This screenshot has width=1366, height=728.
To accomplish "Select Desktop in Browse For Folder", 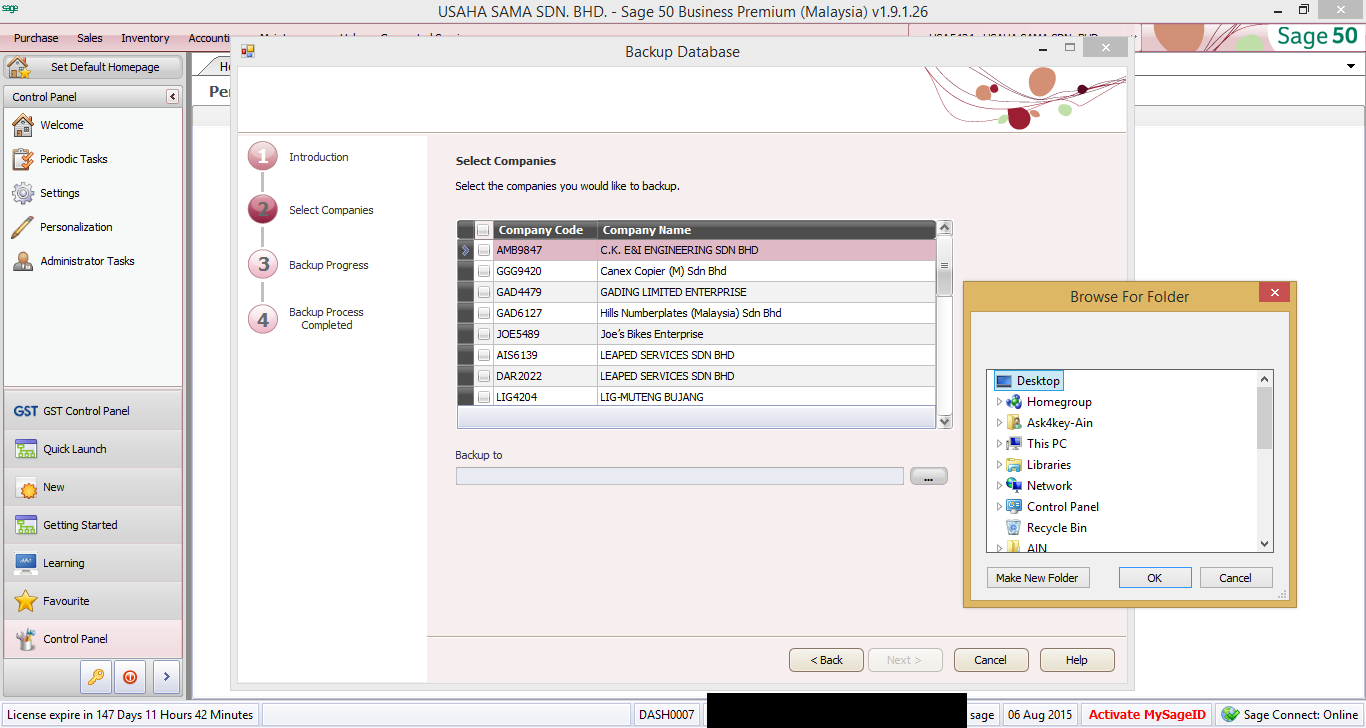I will [1028, 381].
